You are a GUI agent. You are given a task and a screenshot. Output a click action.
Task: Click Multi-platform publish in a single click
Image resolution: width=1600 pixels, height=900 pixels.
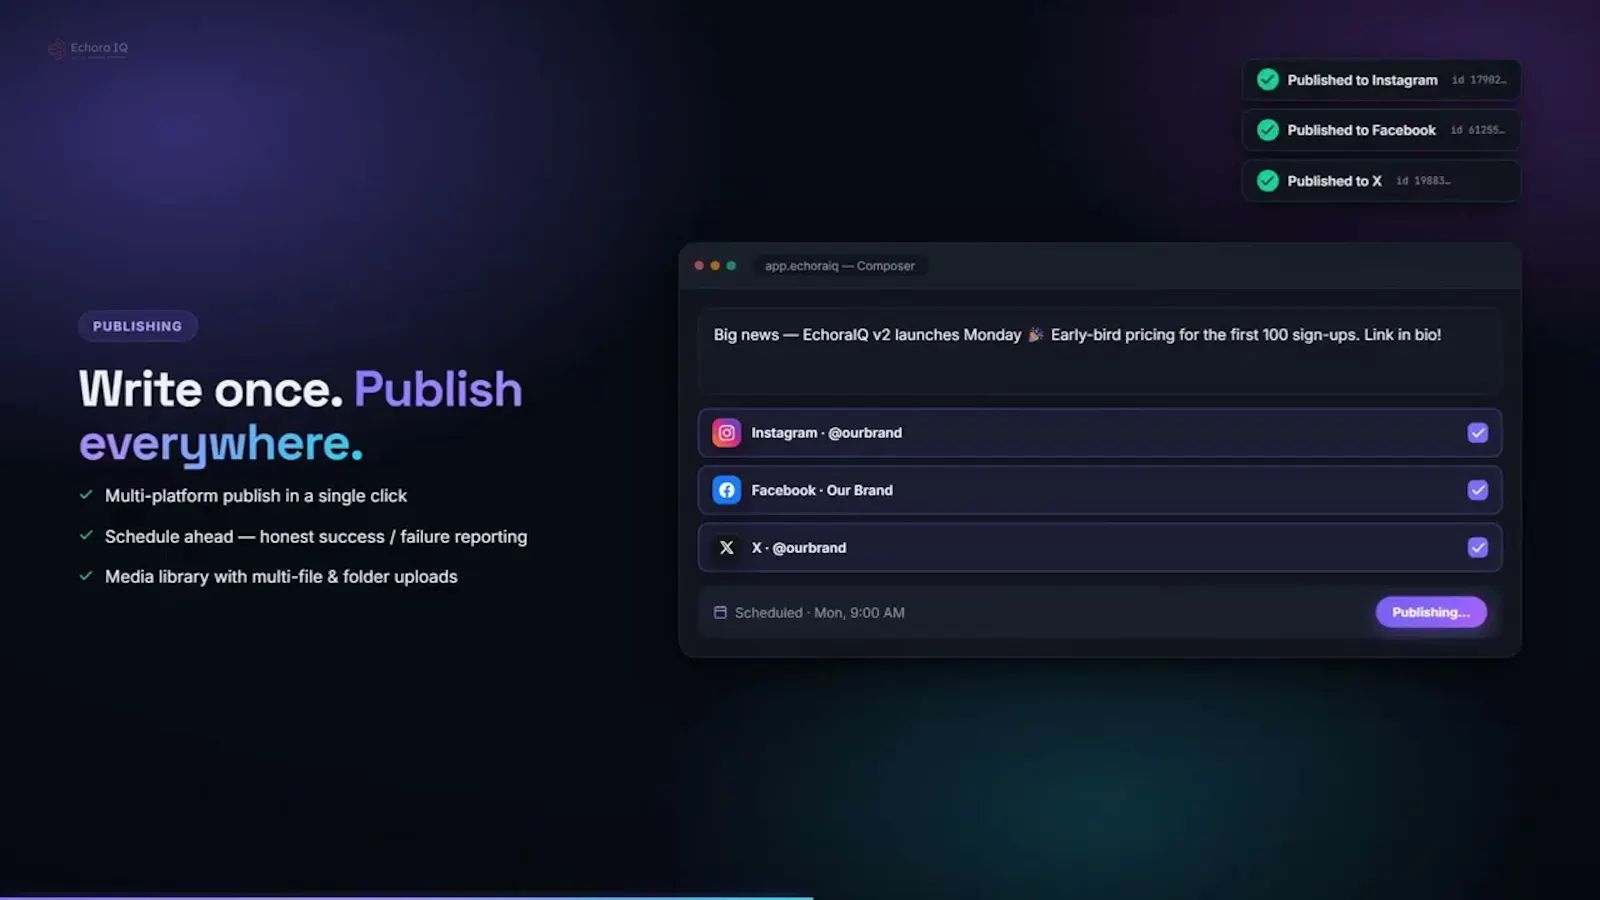pos(256,496)
